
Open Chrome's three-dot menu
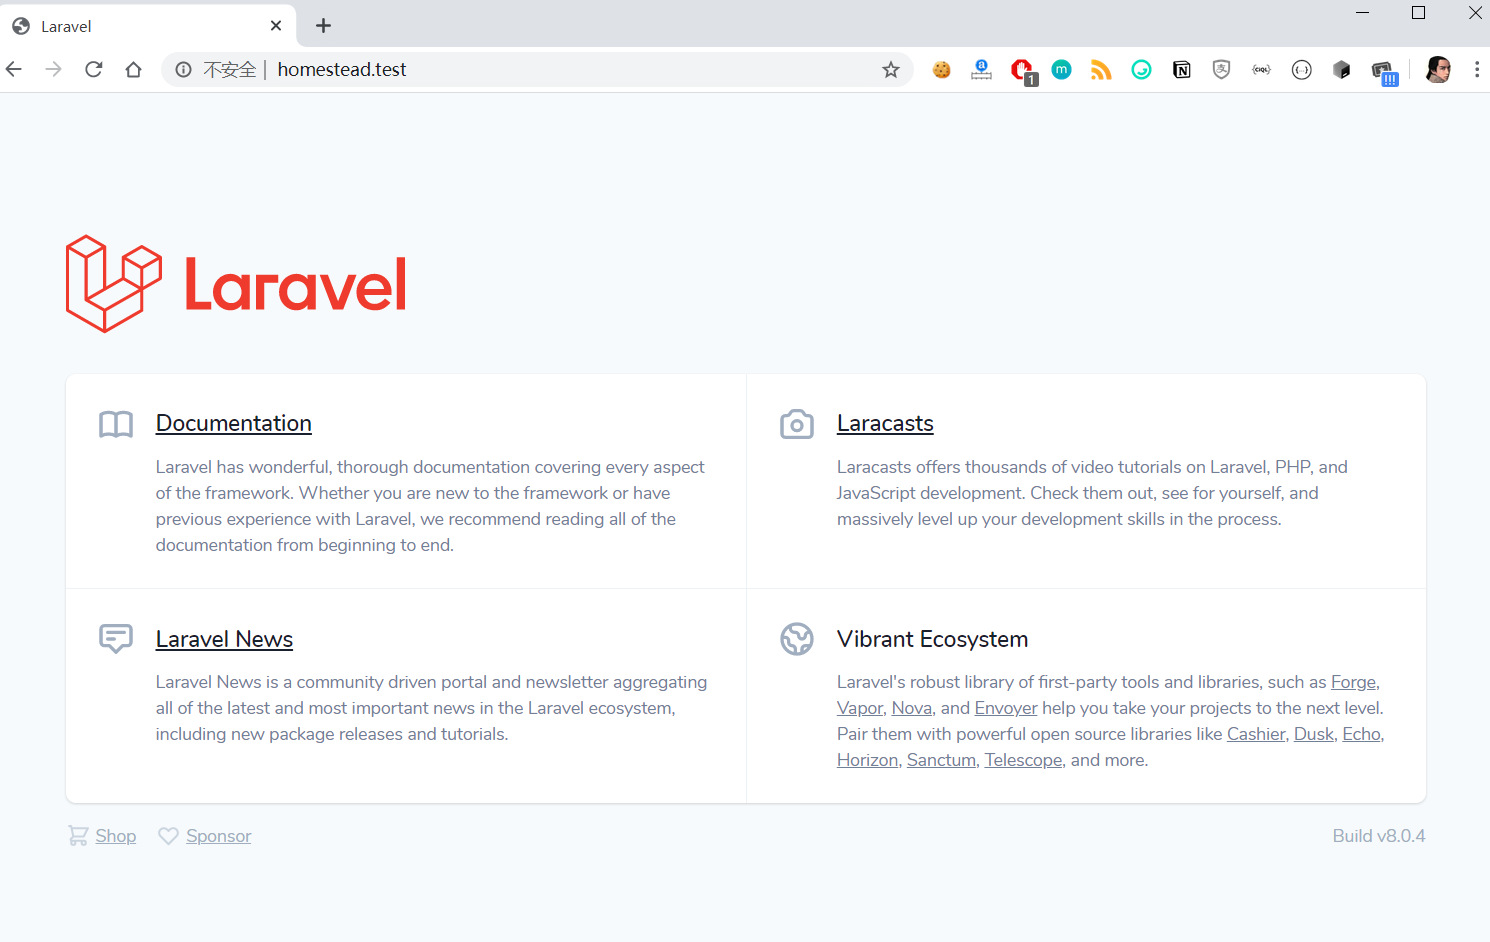1477,69
